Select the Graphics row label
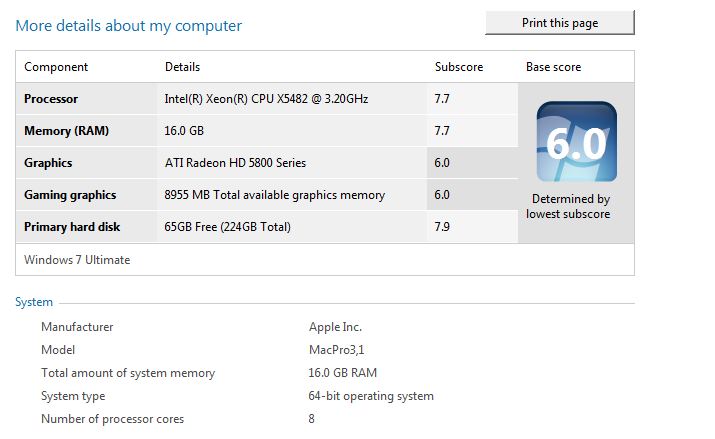Screen dimensions: 715x439 coord(48,163)
